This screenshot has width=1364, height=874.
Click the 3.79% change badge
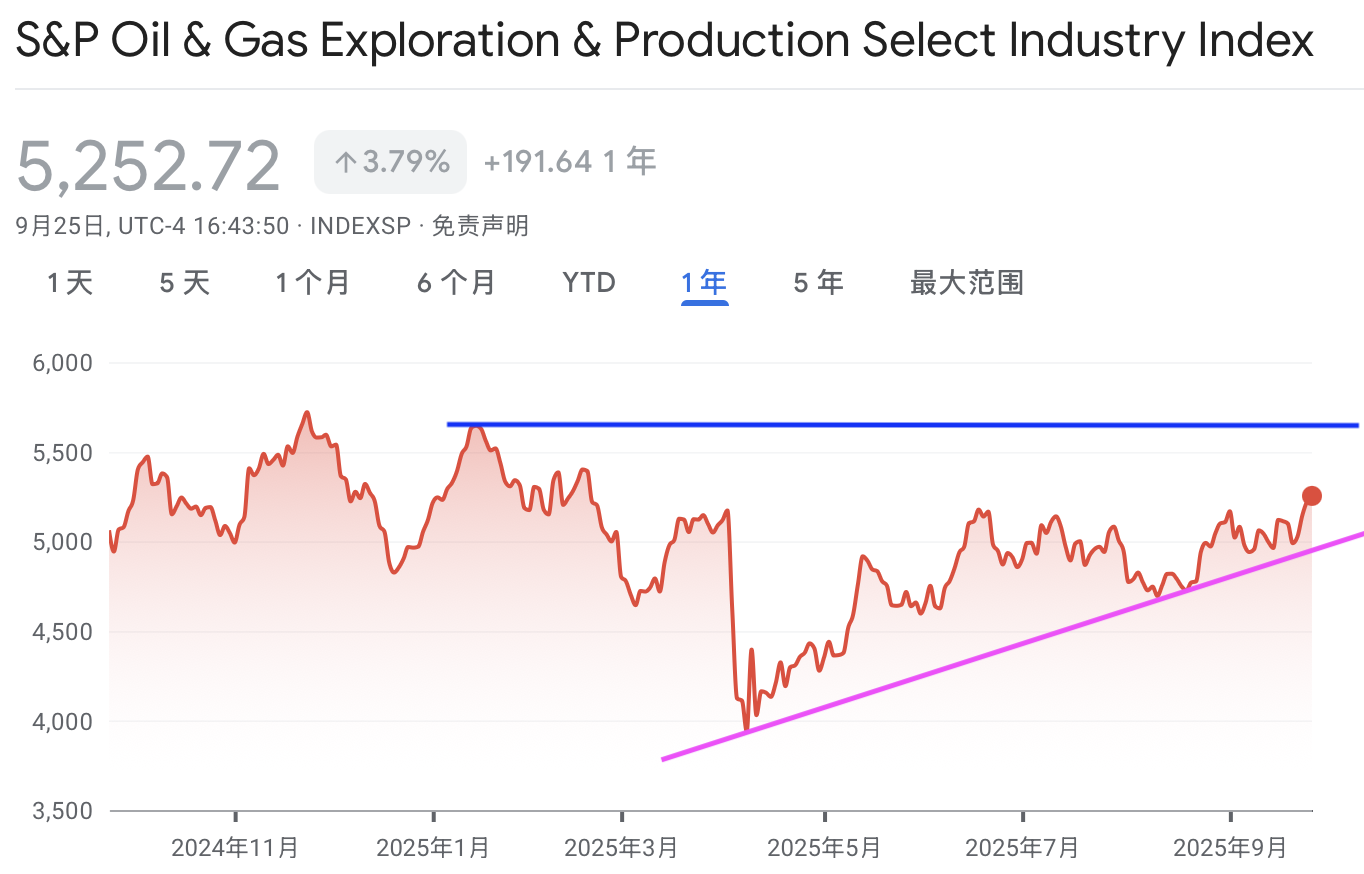(390, 162)
